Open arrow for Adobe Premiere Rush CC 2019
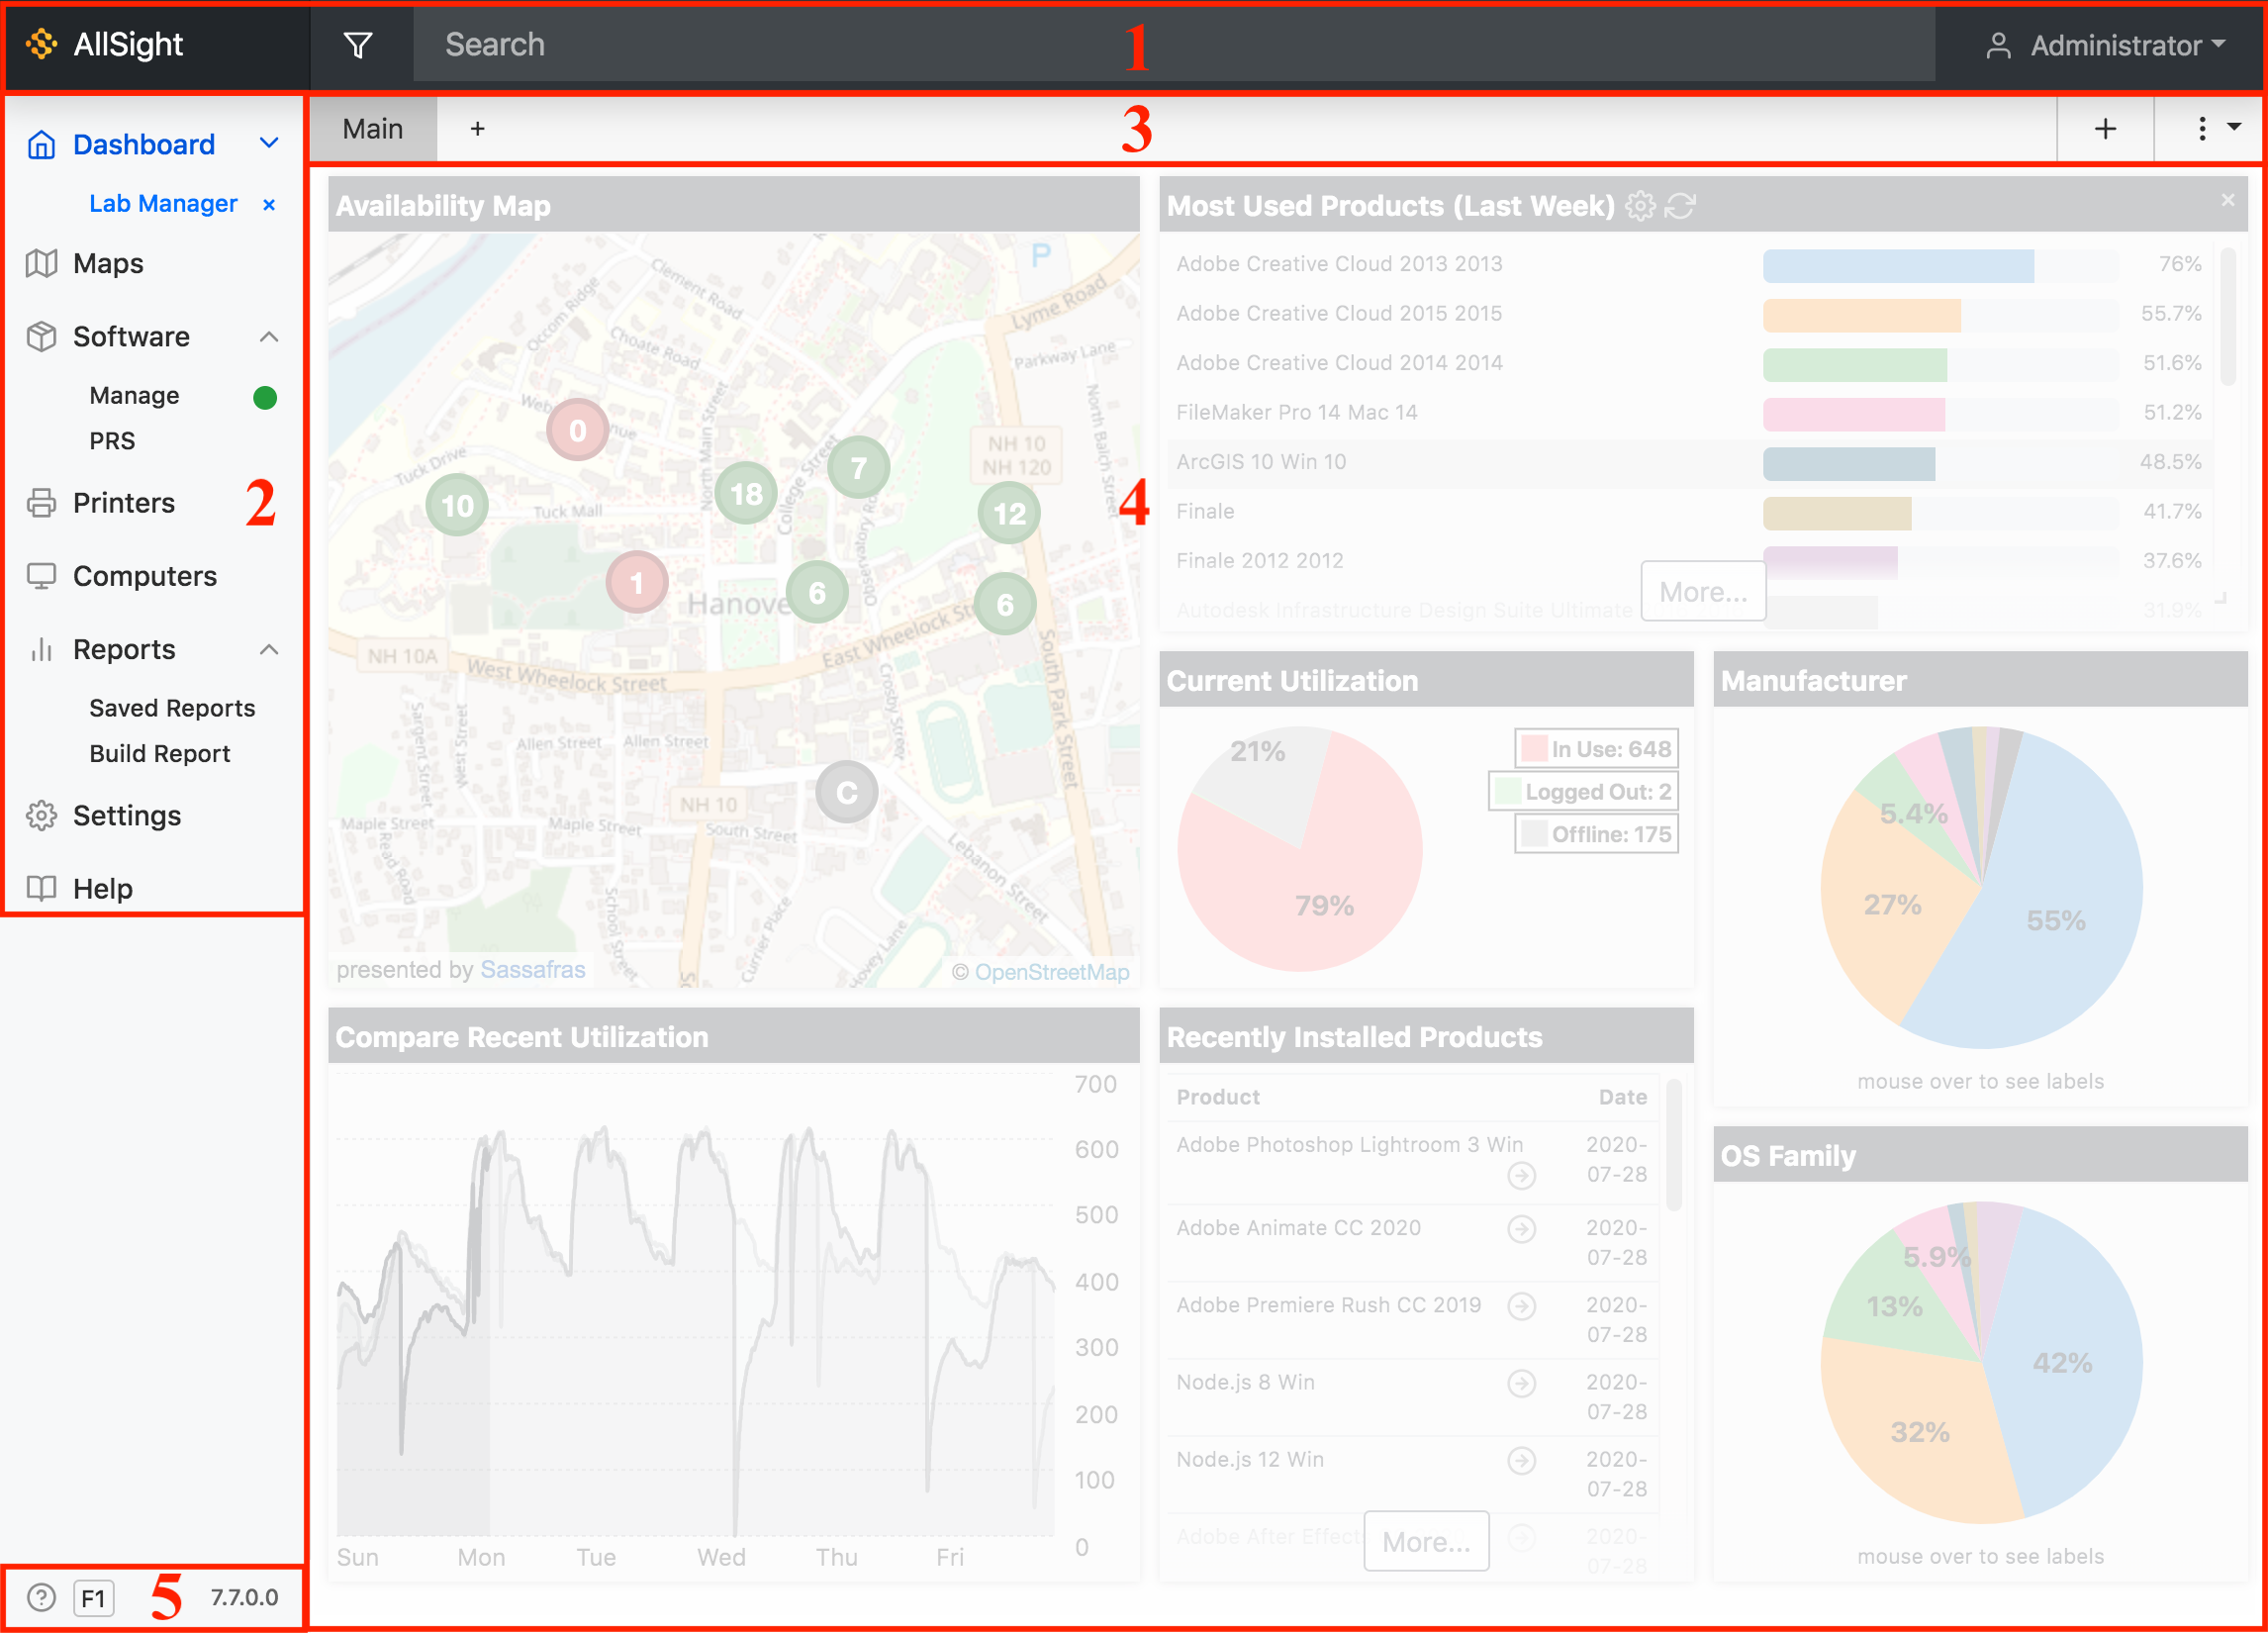The image size is (2268, 1633). click(1522, 1305)
